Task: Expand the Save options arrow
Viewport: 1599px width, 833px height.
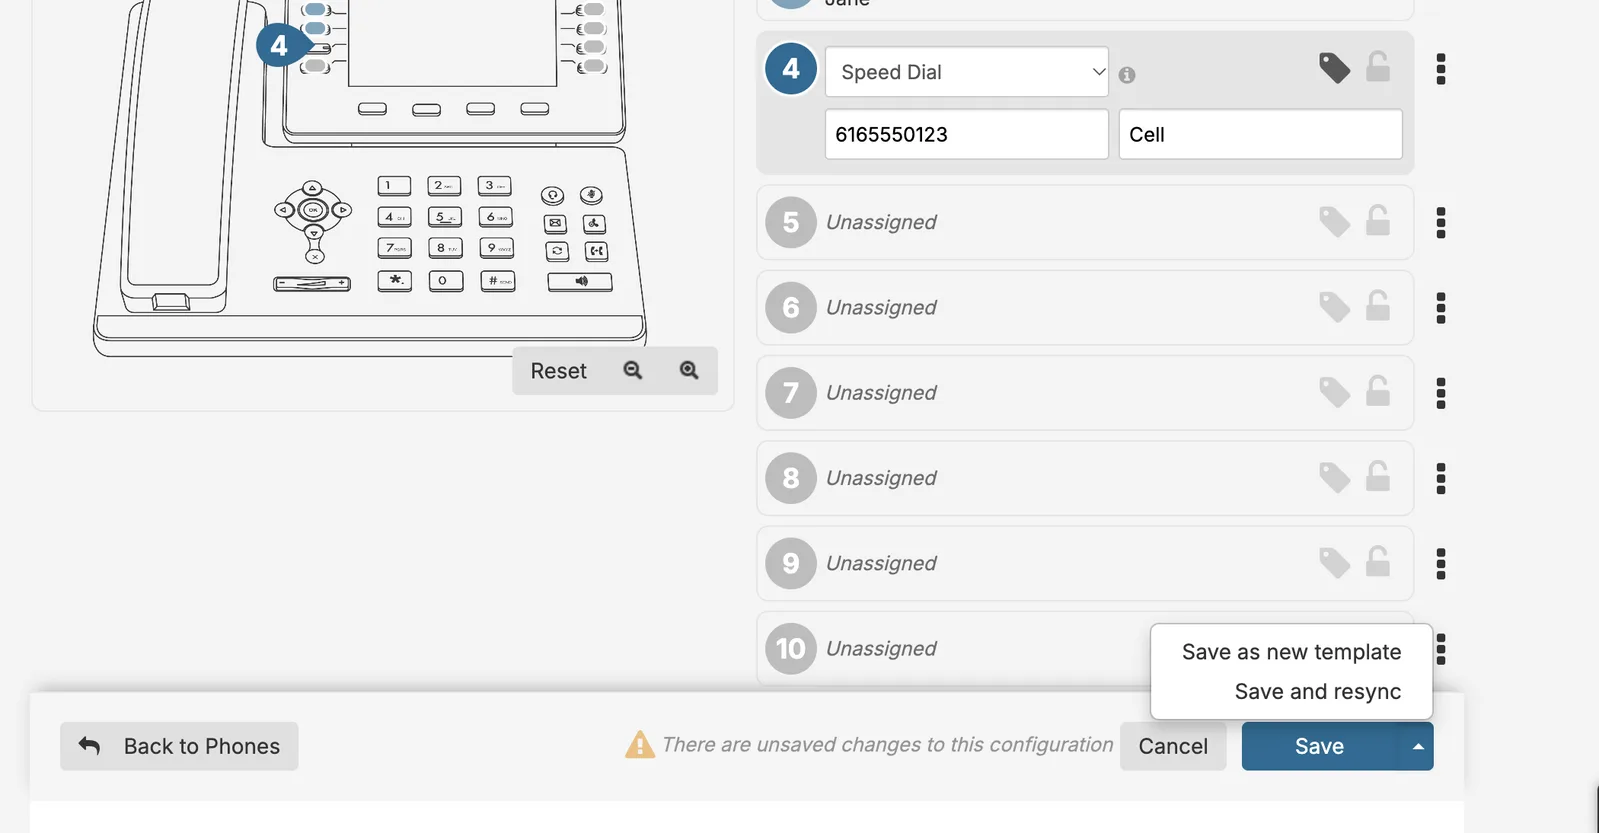Action: click(1417, 746)
